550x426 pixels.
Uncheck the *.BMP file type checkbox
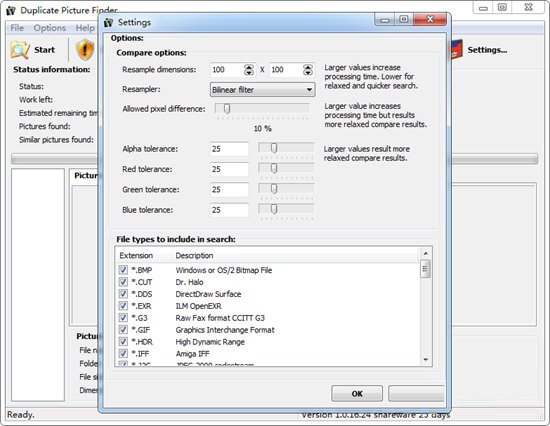(123, 270)
